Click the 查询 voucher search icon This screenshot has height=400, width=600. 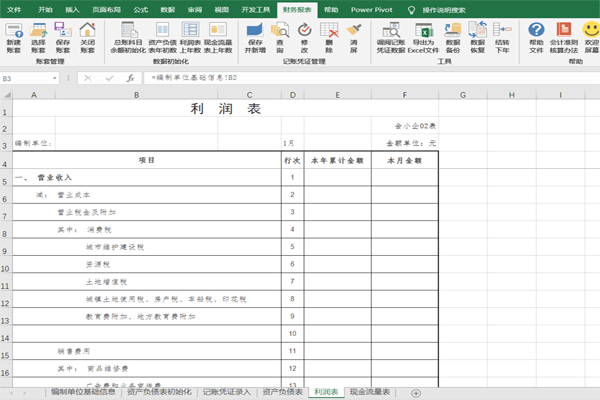[280, 38]
